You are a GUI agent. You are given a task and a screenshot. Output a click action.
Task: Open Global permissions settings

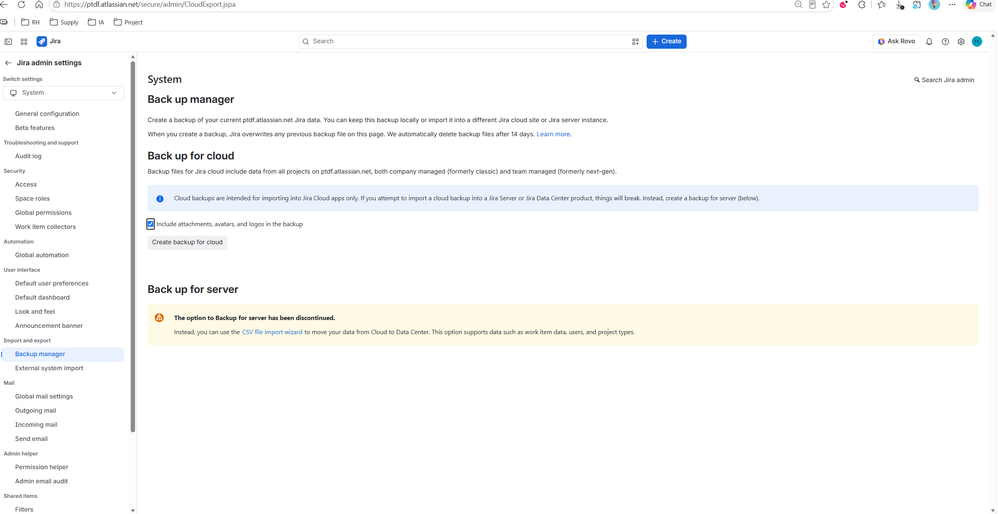click(x=43, y=212)
